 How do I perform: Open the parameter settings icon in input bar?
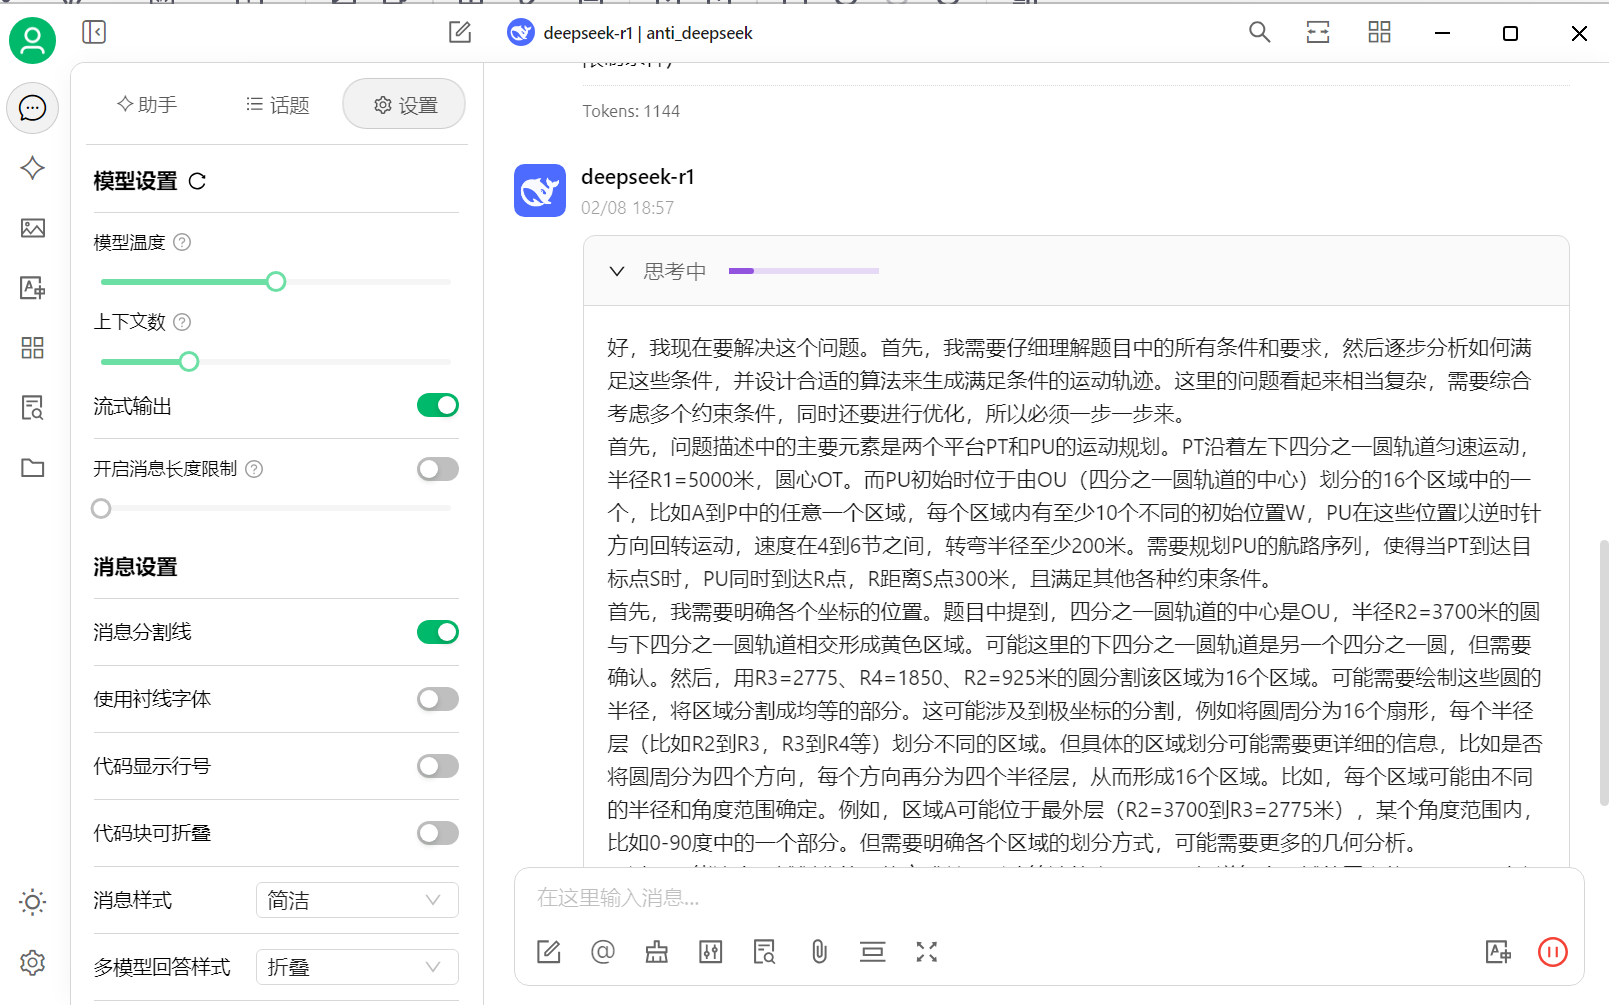point(711,952)
